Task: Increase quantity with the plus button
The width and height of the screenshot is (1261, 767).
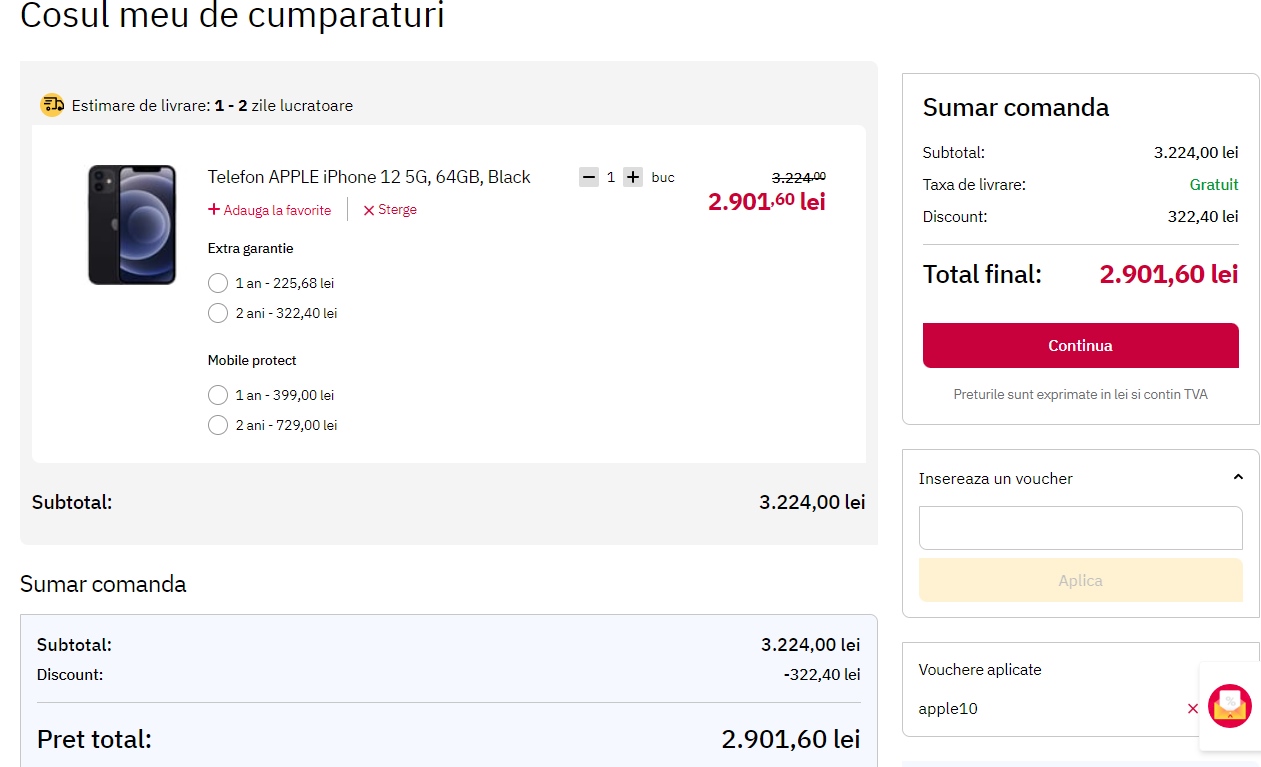Action: (x=633, y=177)
